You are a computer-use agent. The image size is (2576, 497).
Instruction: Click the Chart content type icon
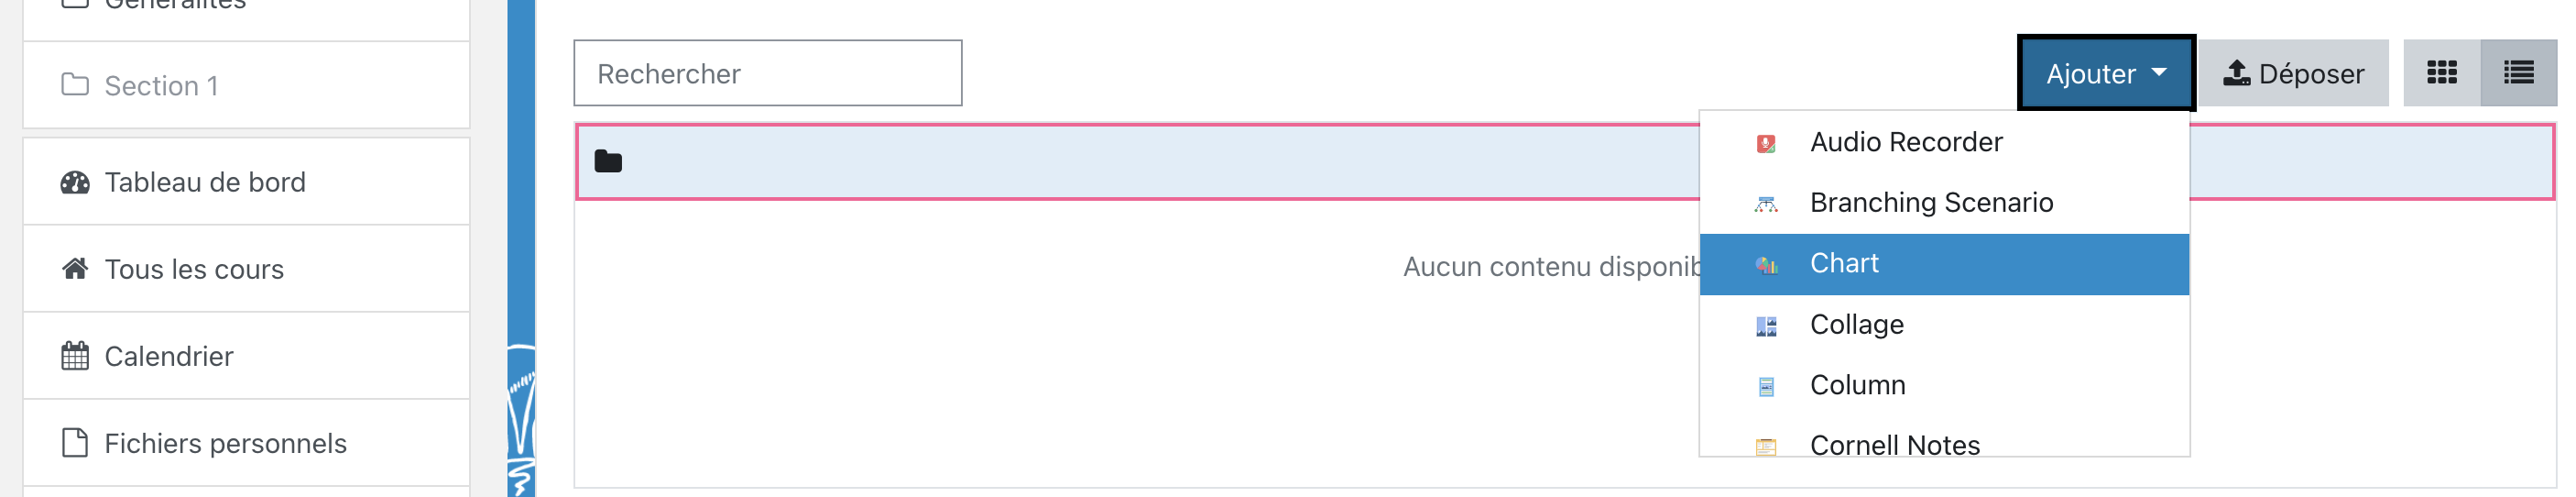point(1766,265)
